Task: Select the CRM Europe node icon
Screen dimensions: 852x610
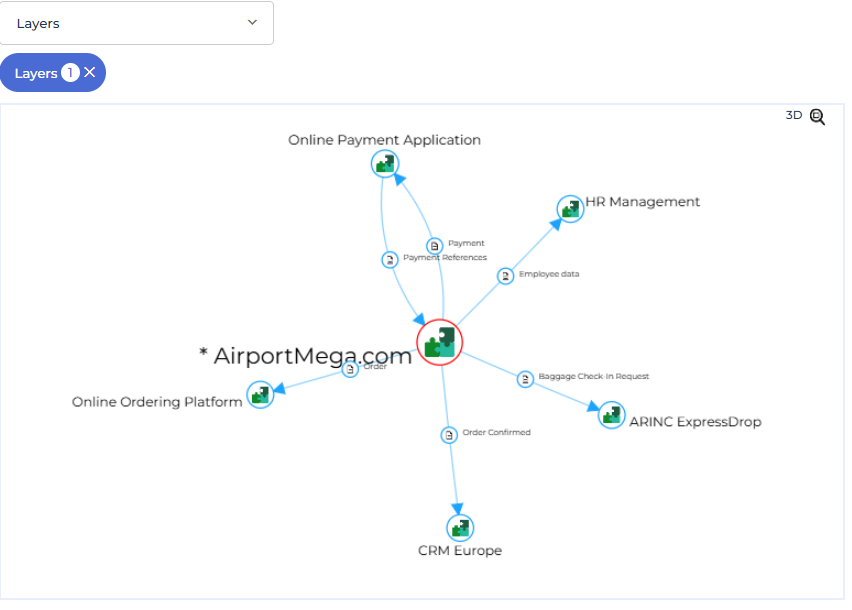Action: [460, 528]
